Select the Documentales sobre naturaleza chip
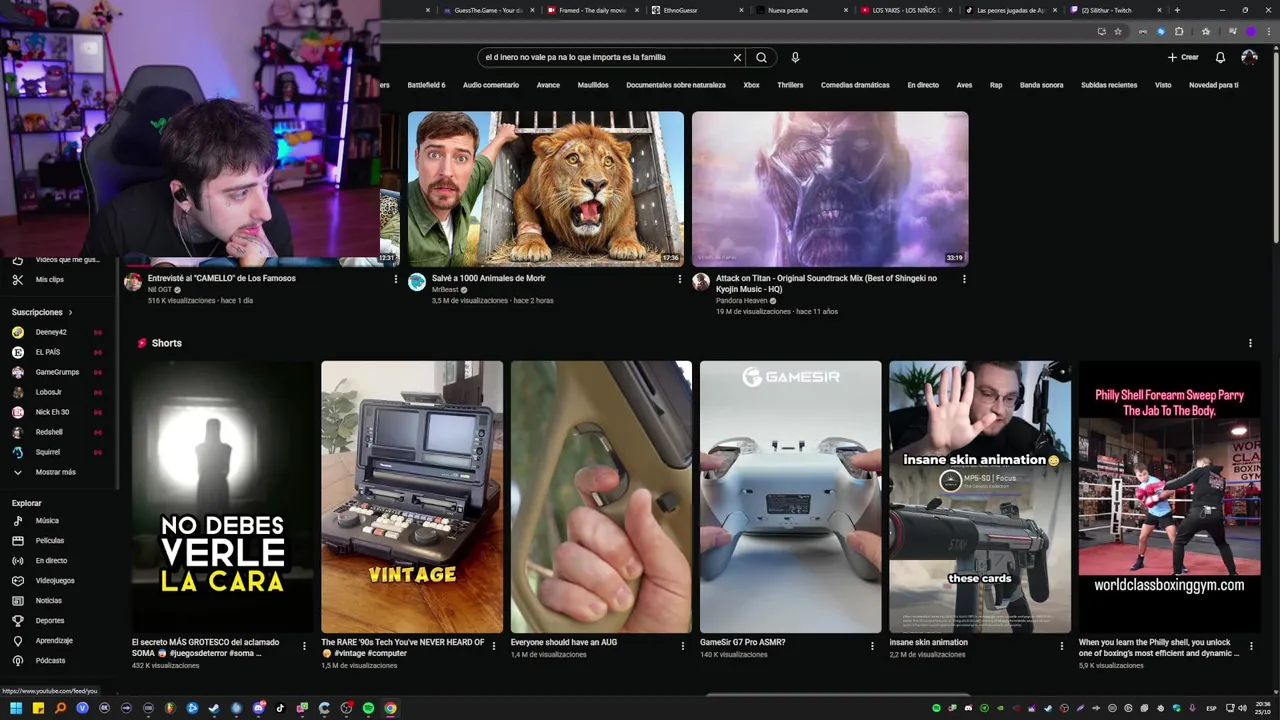 [676, 85]
